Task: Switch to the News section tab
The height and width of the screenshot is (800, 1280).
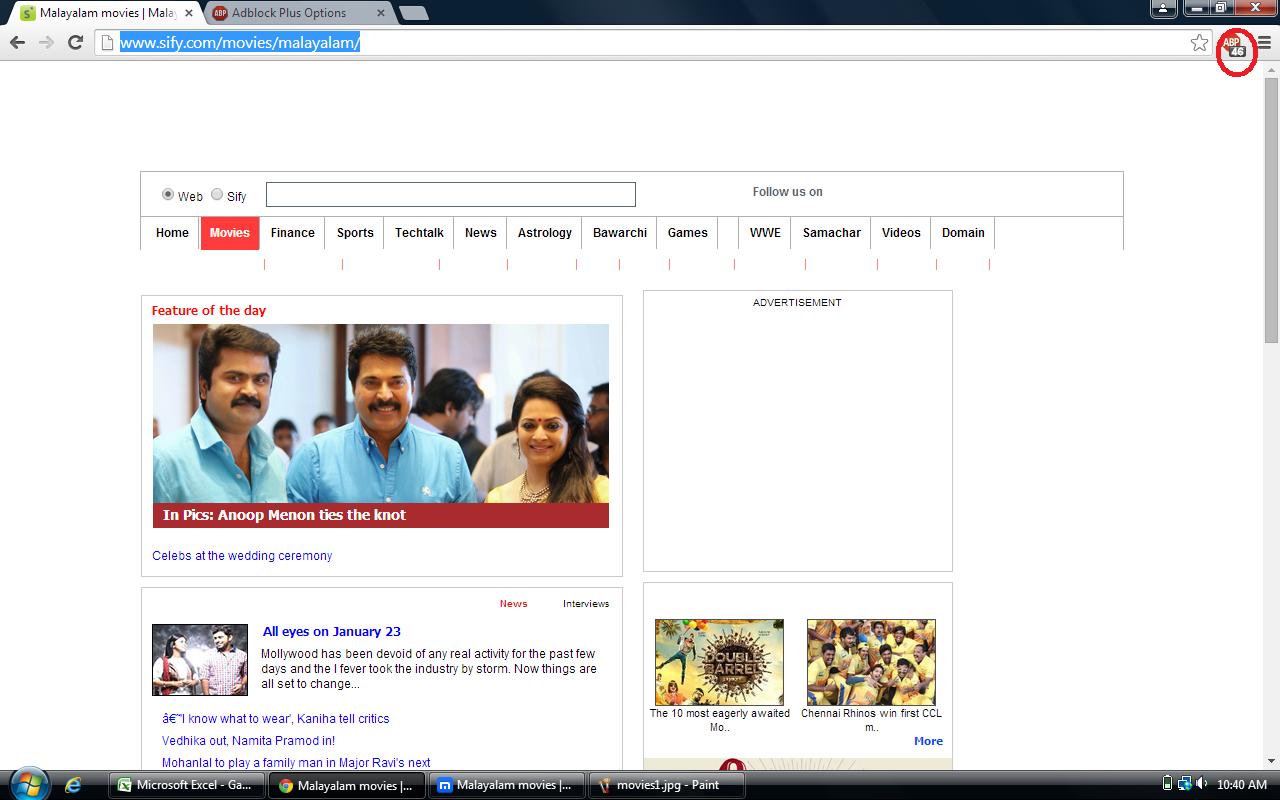Action: [x=514, y=604]
